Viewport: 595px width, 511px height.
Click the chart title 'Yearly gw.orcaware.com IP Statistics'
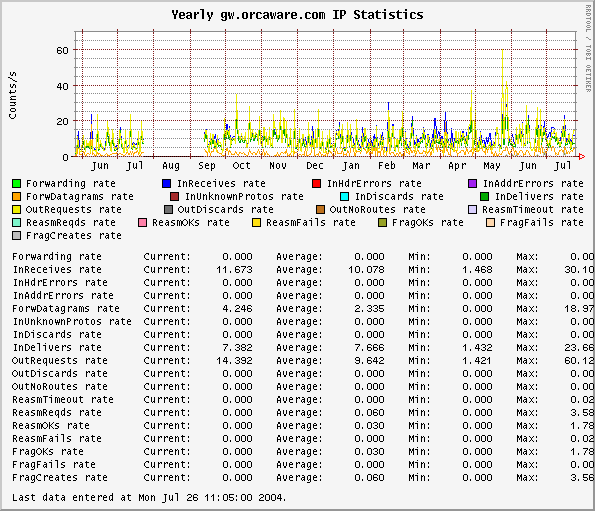click(297, 15)
